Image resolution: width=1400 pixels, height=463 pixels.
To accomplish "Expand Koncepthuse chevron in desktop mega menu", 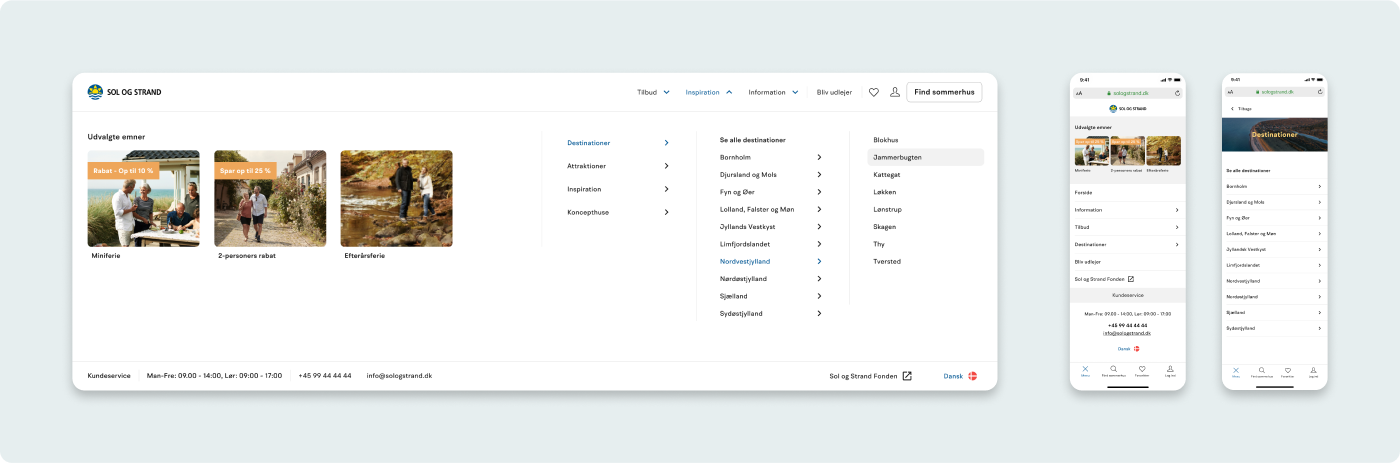I will pos(666,212).
